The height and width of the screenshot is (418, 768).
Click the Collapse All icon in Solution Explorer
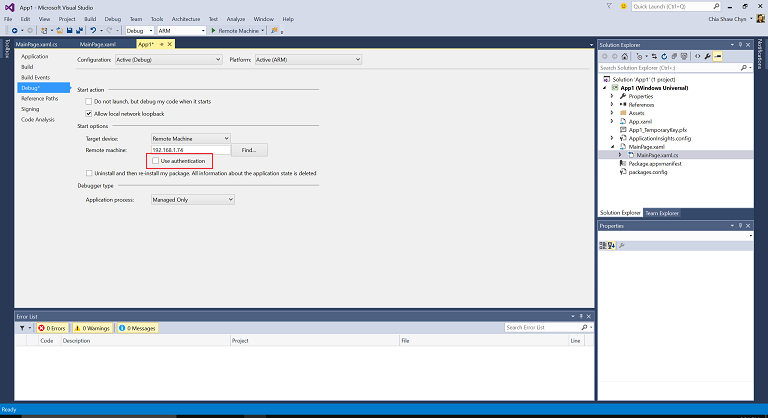(674, 56)
